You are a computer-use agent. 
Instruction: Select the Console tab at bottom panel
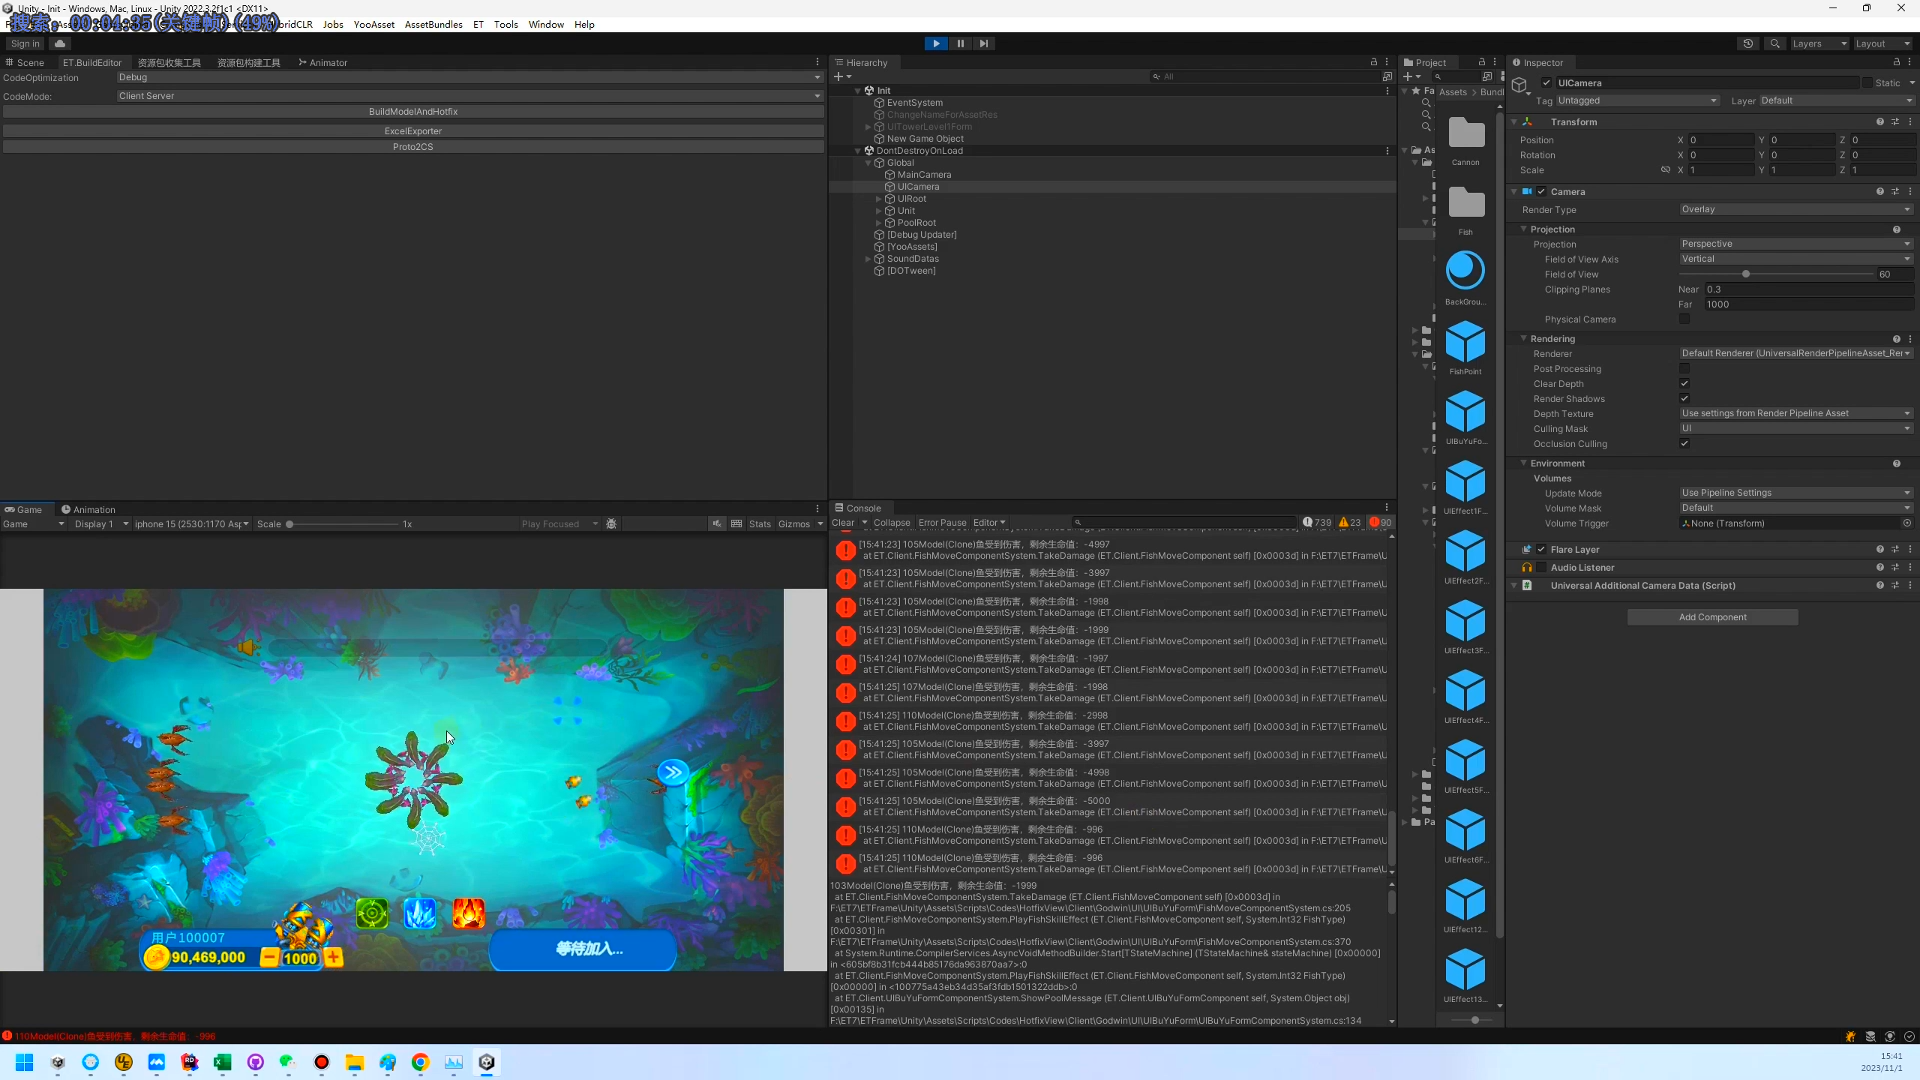[x=860, y=506]
